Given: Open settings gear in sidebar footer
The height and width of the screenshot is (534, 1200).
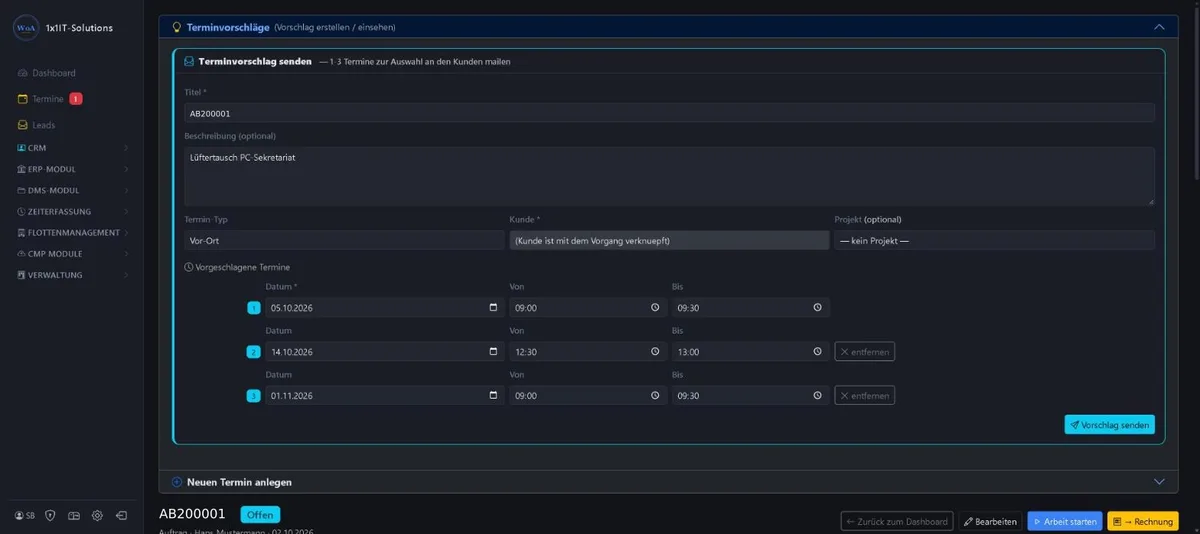Looking at the screenshot, I should tap(97, 515).
